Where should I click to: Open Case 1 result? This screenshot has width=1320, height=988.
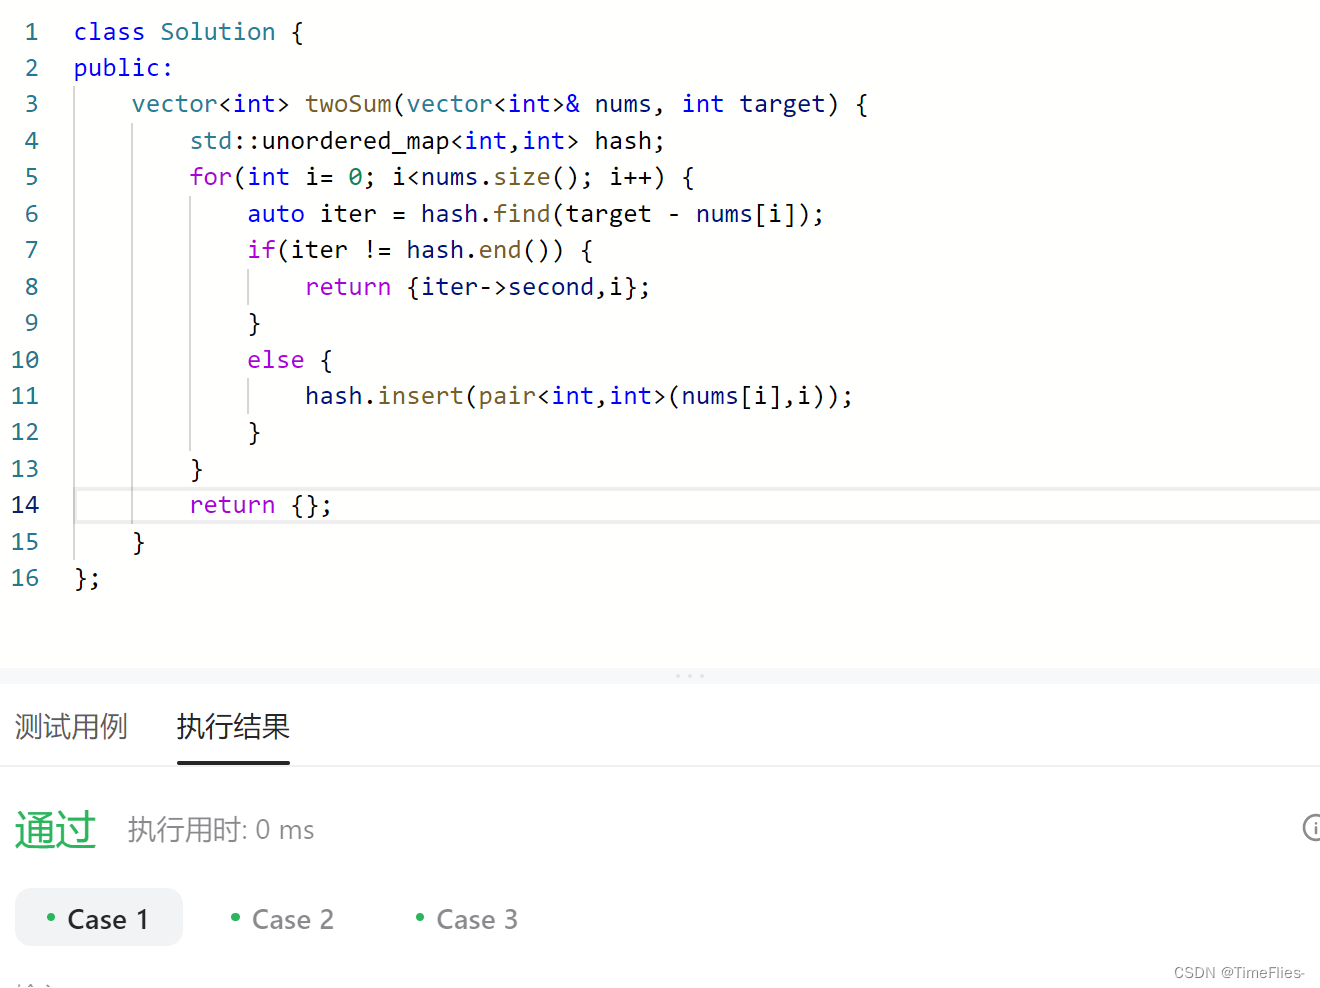pyautogui.click(x=99, y=918)
